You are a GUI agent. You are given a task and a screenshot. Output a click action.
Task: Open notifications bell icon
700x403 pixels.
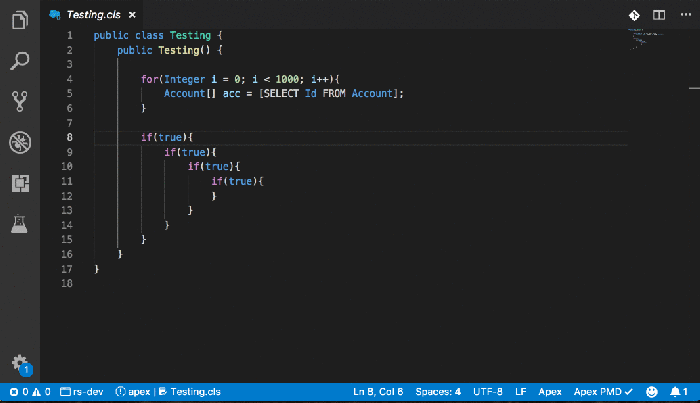pos(679,392)
